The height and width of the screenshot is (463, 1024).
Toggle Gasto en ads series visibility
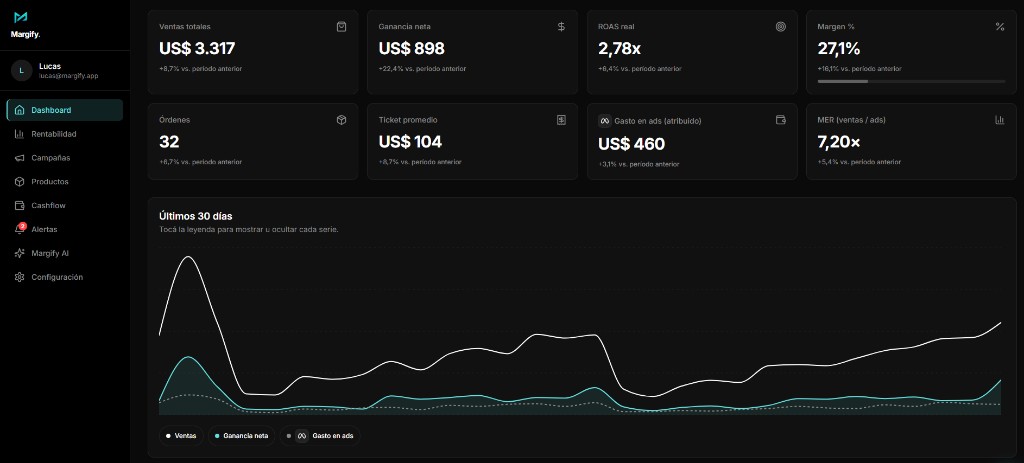point(320,436)
